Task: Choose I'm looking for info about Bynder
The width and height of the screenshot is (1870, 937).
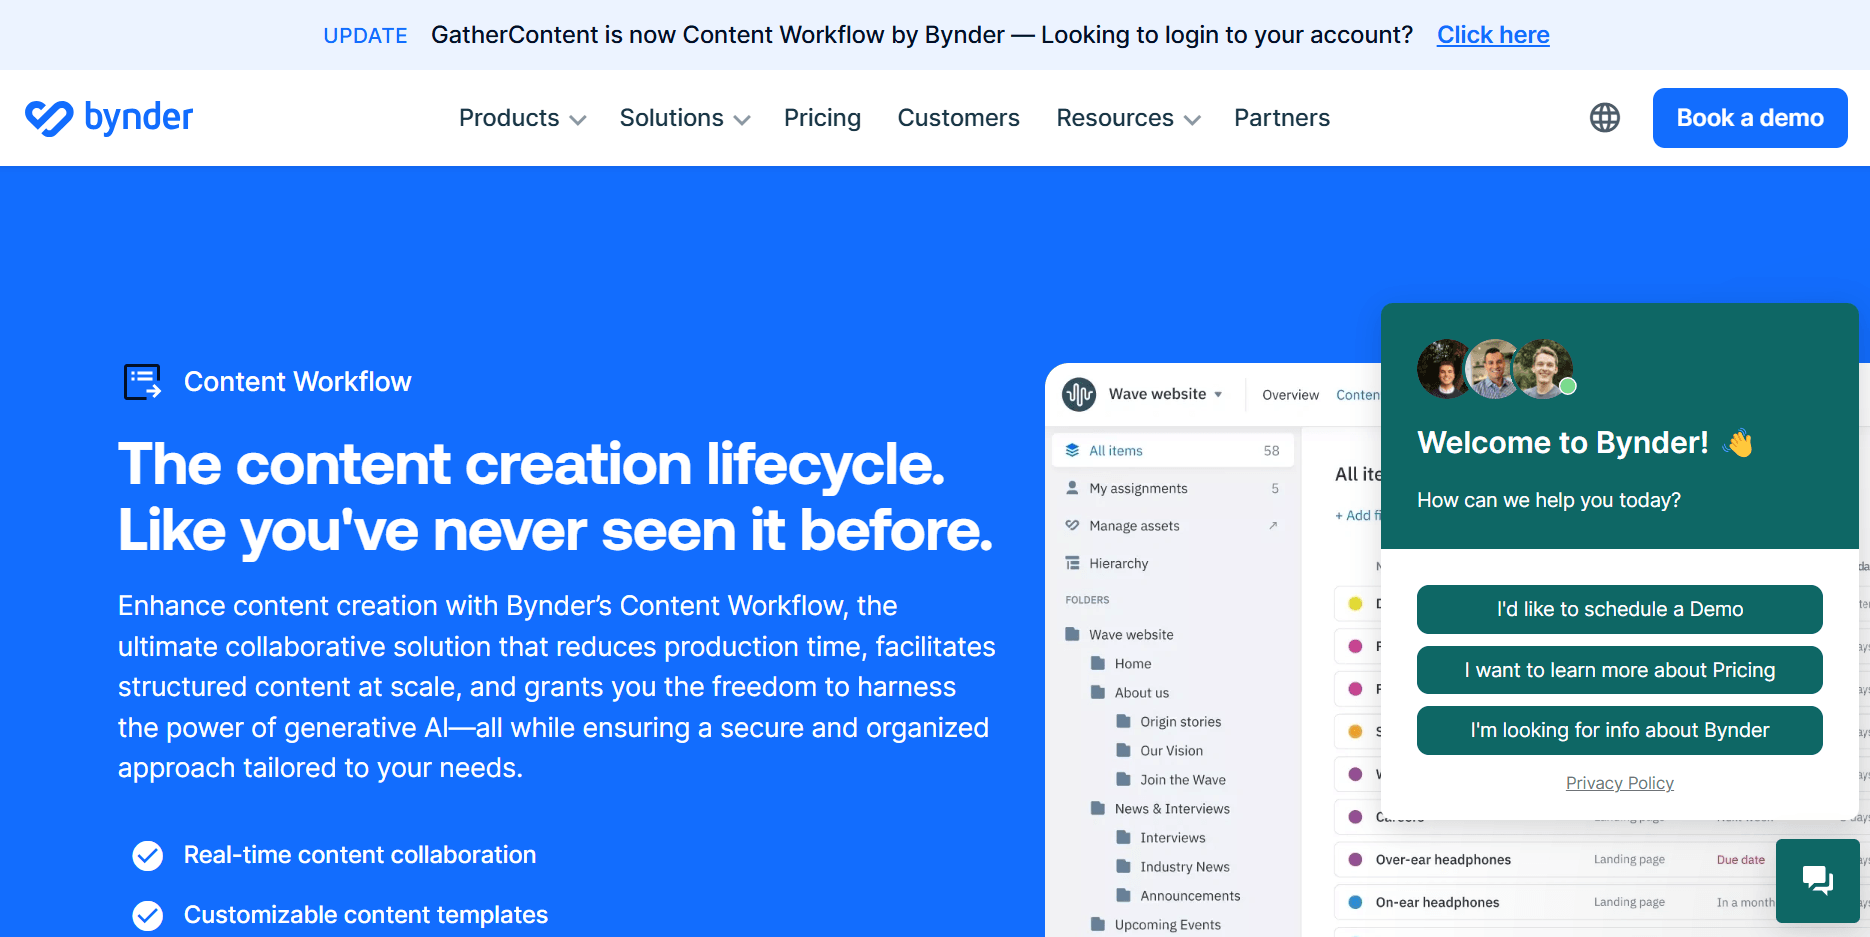Action: click(1620, 730)
